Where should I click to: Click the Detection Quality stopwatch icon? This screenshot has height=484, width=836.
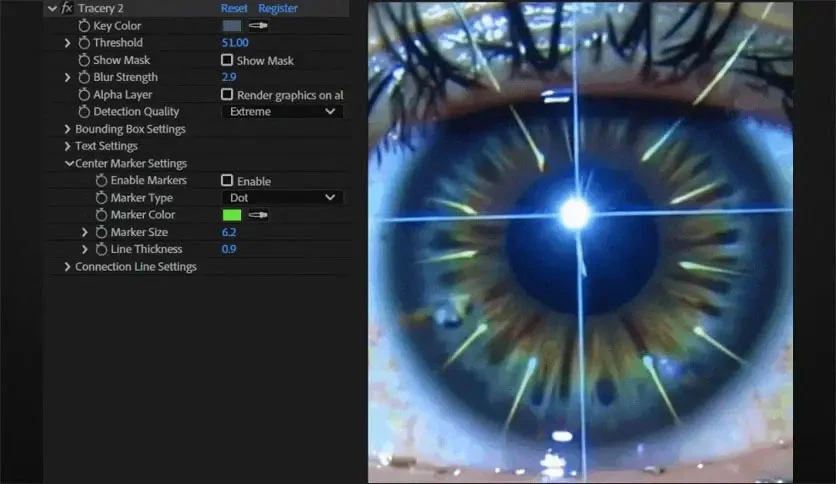(84, 111)
